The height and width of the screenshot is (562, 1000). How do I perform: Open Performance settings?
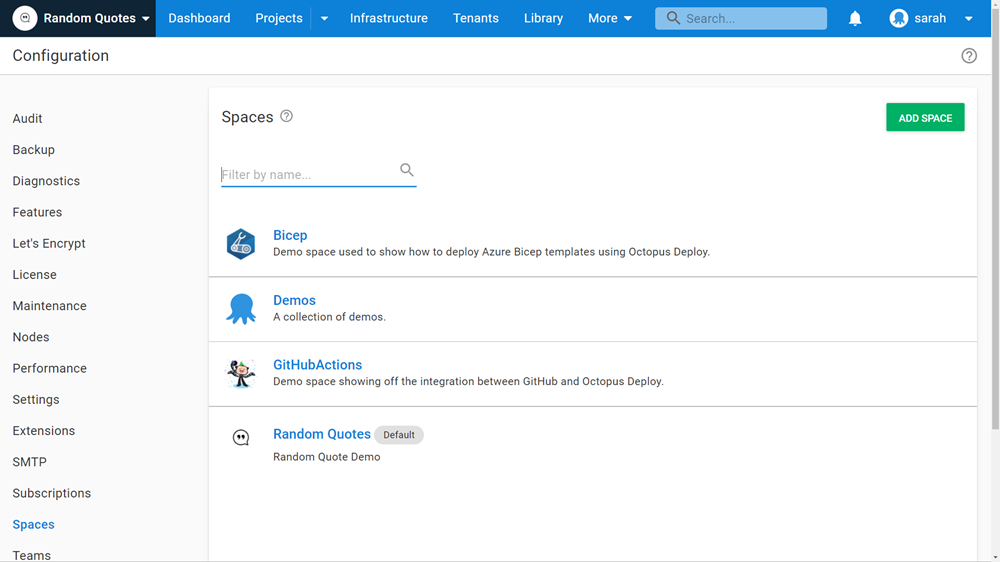(x=49, y=369)
